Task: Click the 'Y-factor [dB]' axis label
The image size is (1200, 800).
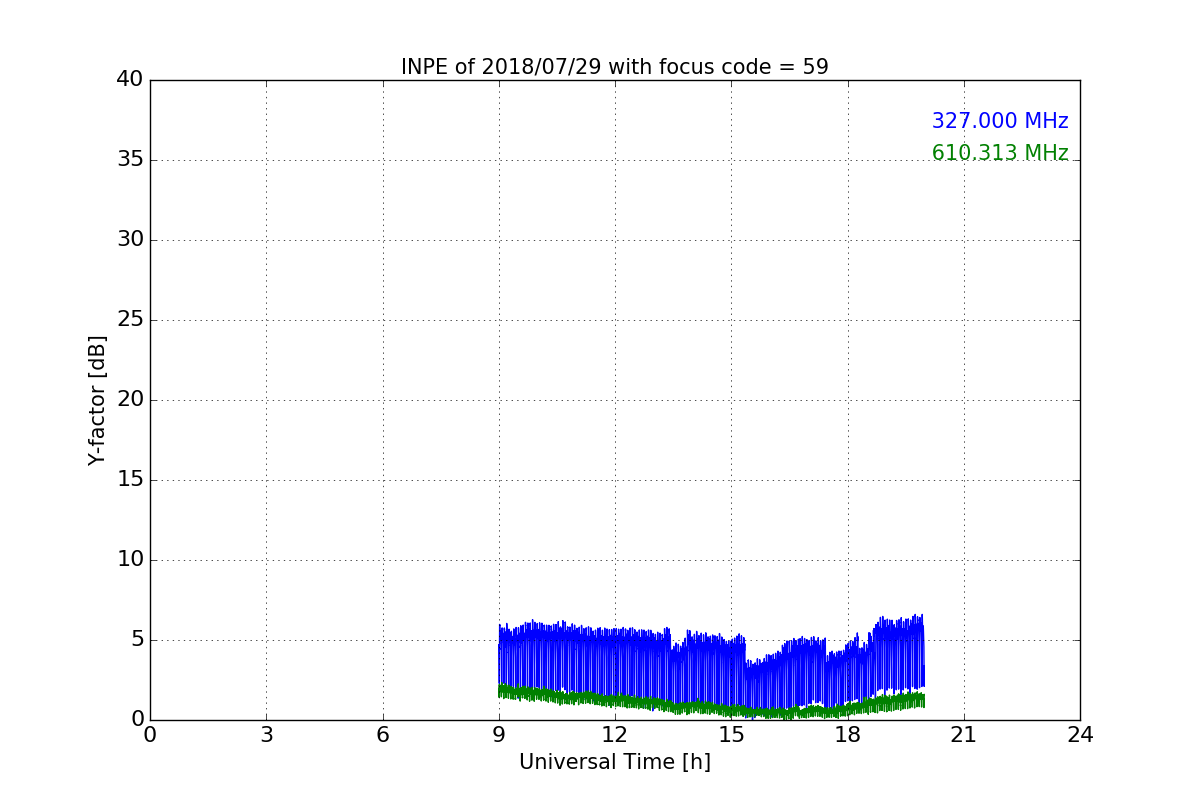Action: (97, 400)
